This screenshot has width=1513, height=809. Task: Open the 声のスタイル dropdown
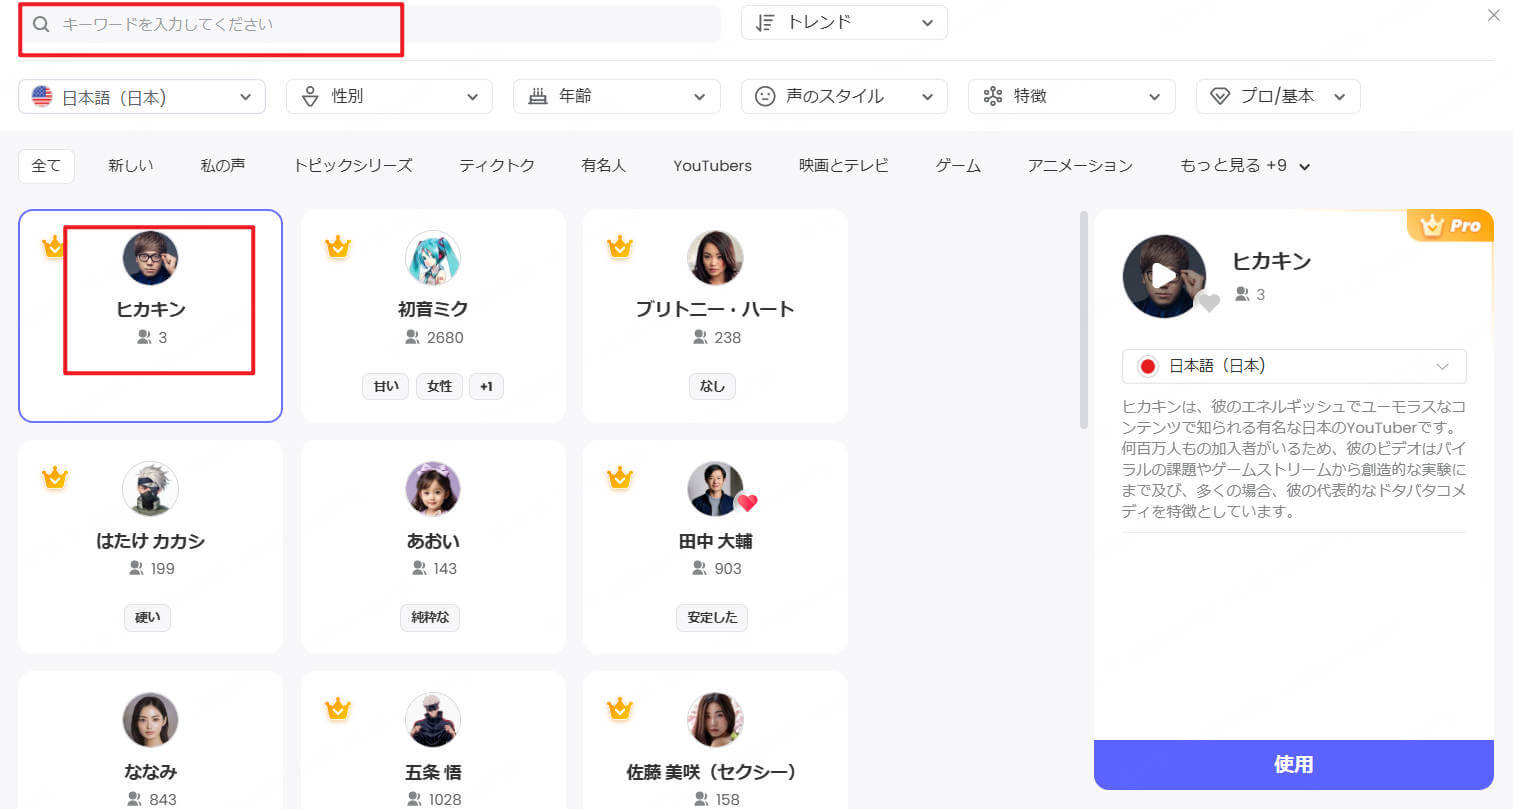tap(844, 97)
